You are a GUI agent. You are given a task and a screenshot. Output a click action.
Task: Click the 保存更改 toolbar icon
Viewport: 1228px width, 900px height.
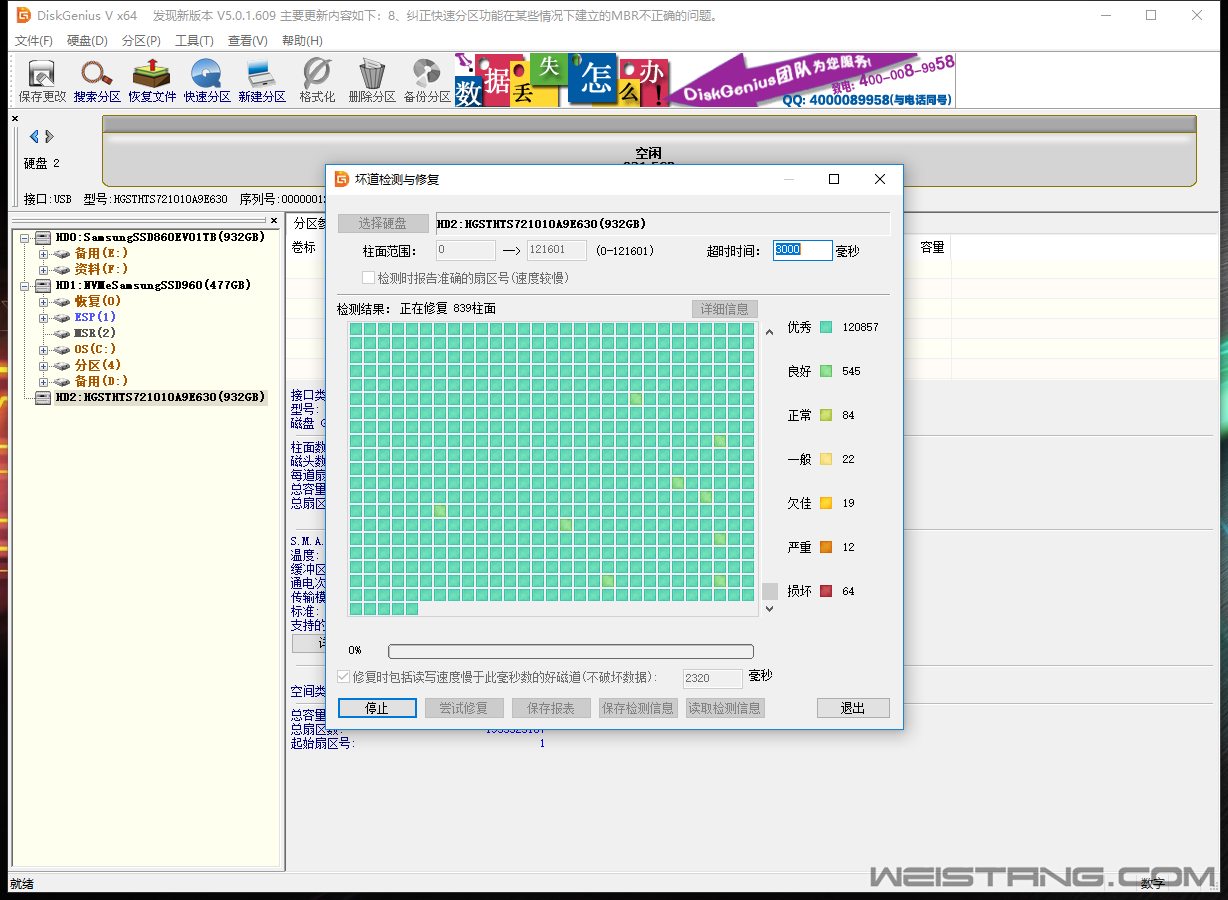42,80
